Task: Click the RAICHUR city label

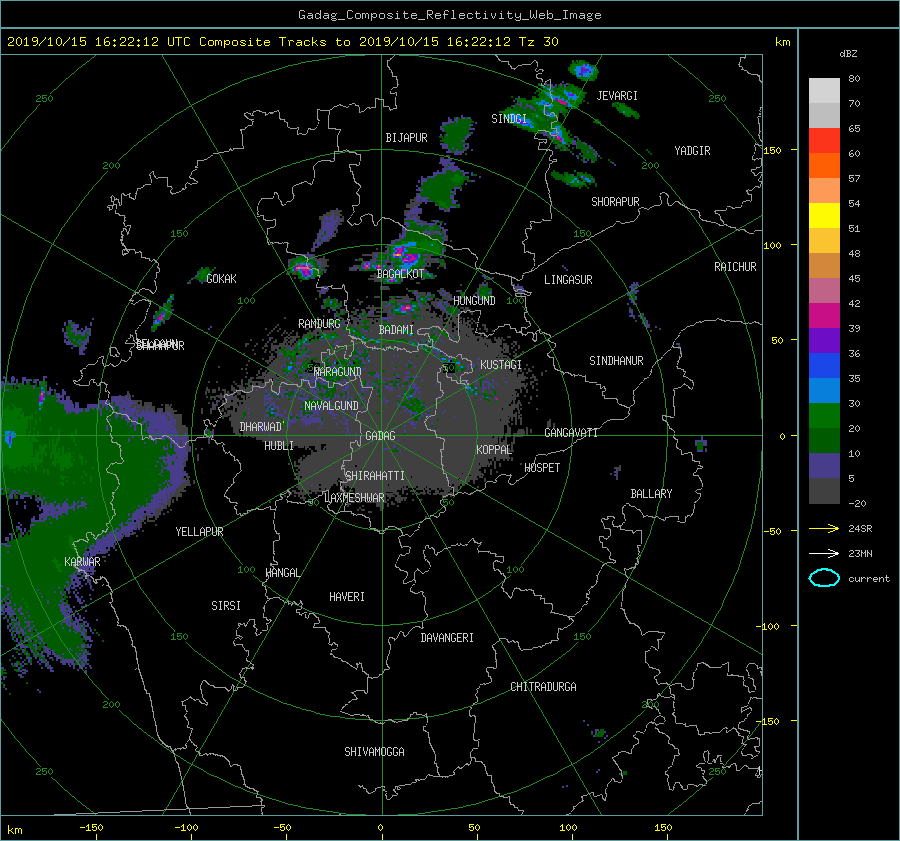Action: point(735,267)
